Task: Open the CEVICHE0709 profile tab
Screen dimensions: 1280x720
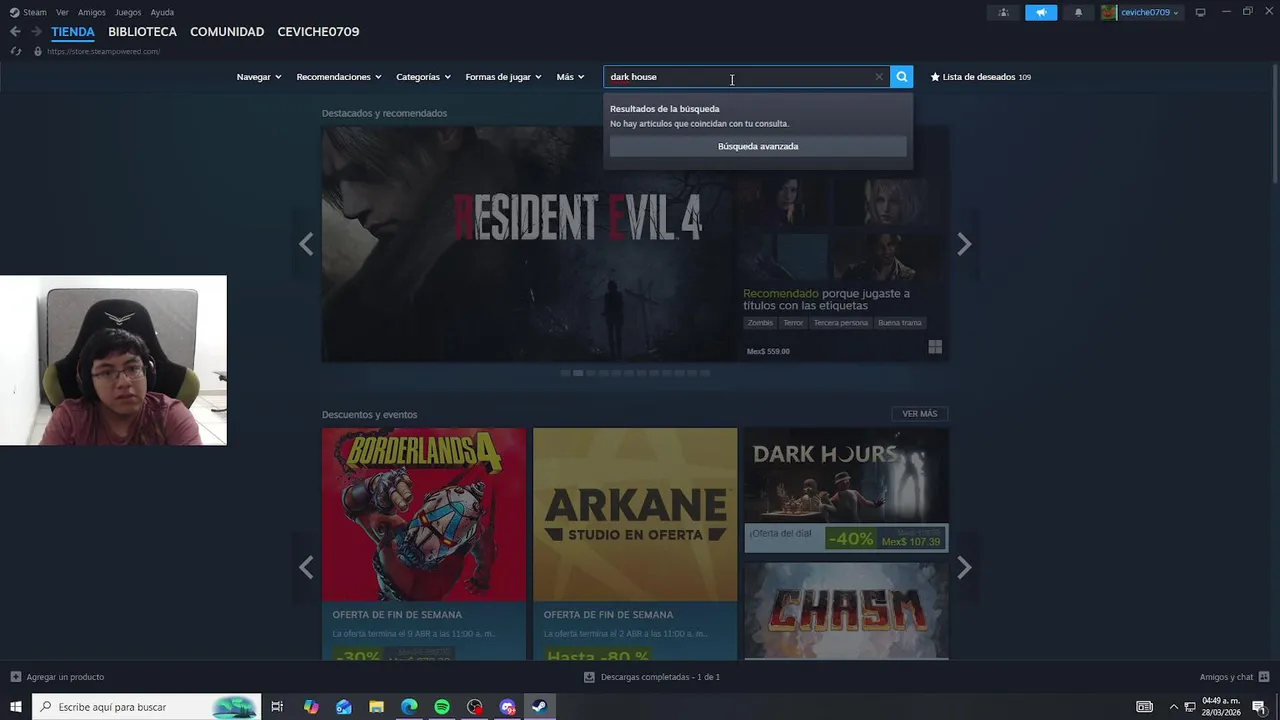Action: click(x=318, y=32)
